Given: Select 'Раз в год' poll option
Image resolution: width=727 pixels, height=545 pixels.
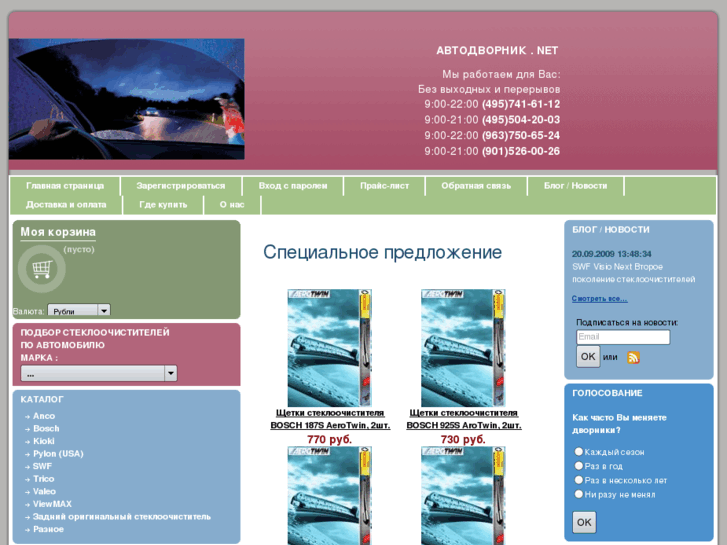Looking at the screenshot, I should pos(578,466).
